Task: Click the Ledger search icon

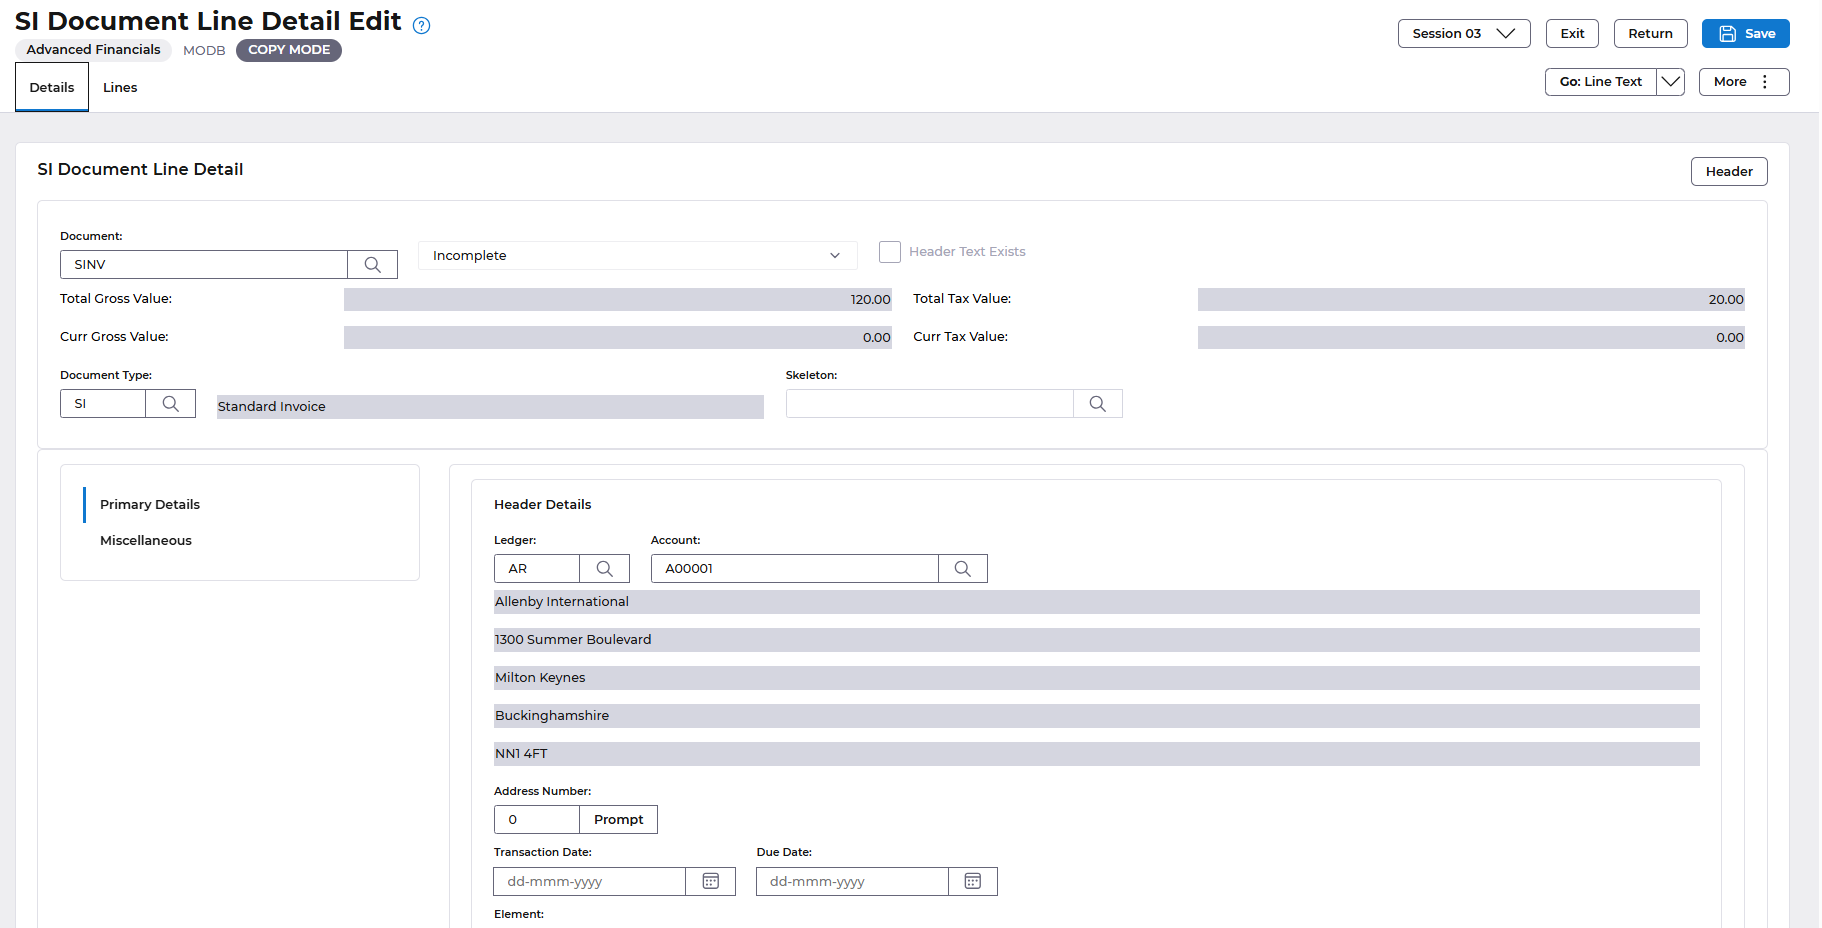Action: [604, 569]
